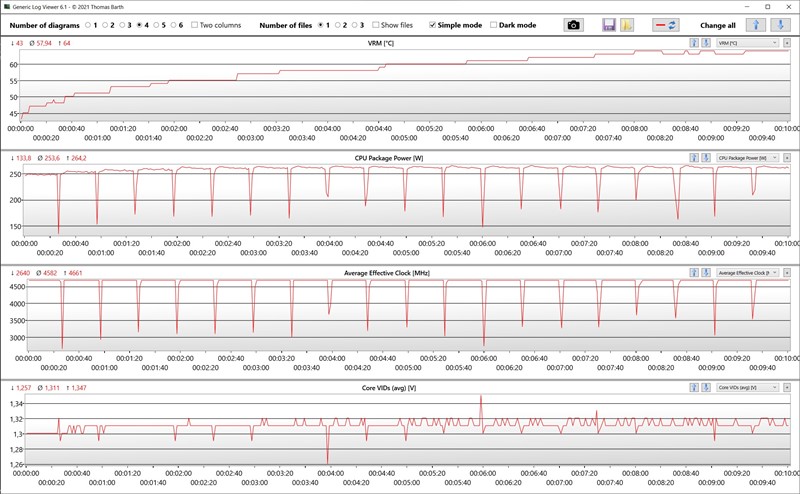The height and width of the screenshot is (494, 800).
Task: Click small x button beside Core VIDs dropdown
Action: 787,387
